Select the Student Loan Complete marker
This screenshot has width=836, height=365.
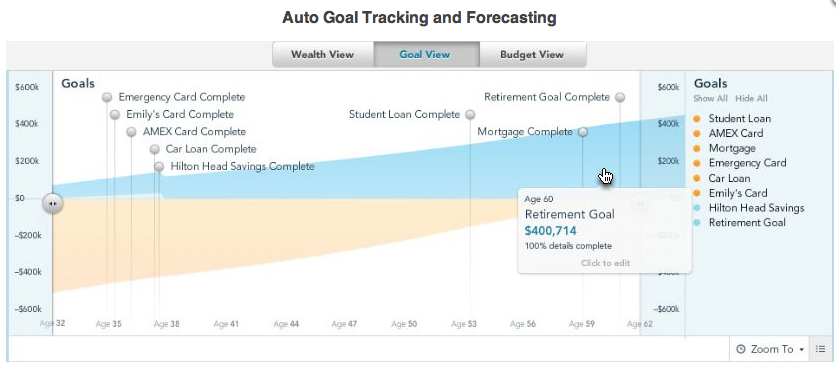pos(470,115)
